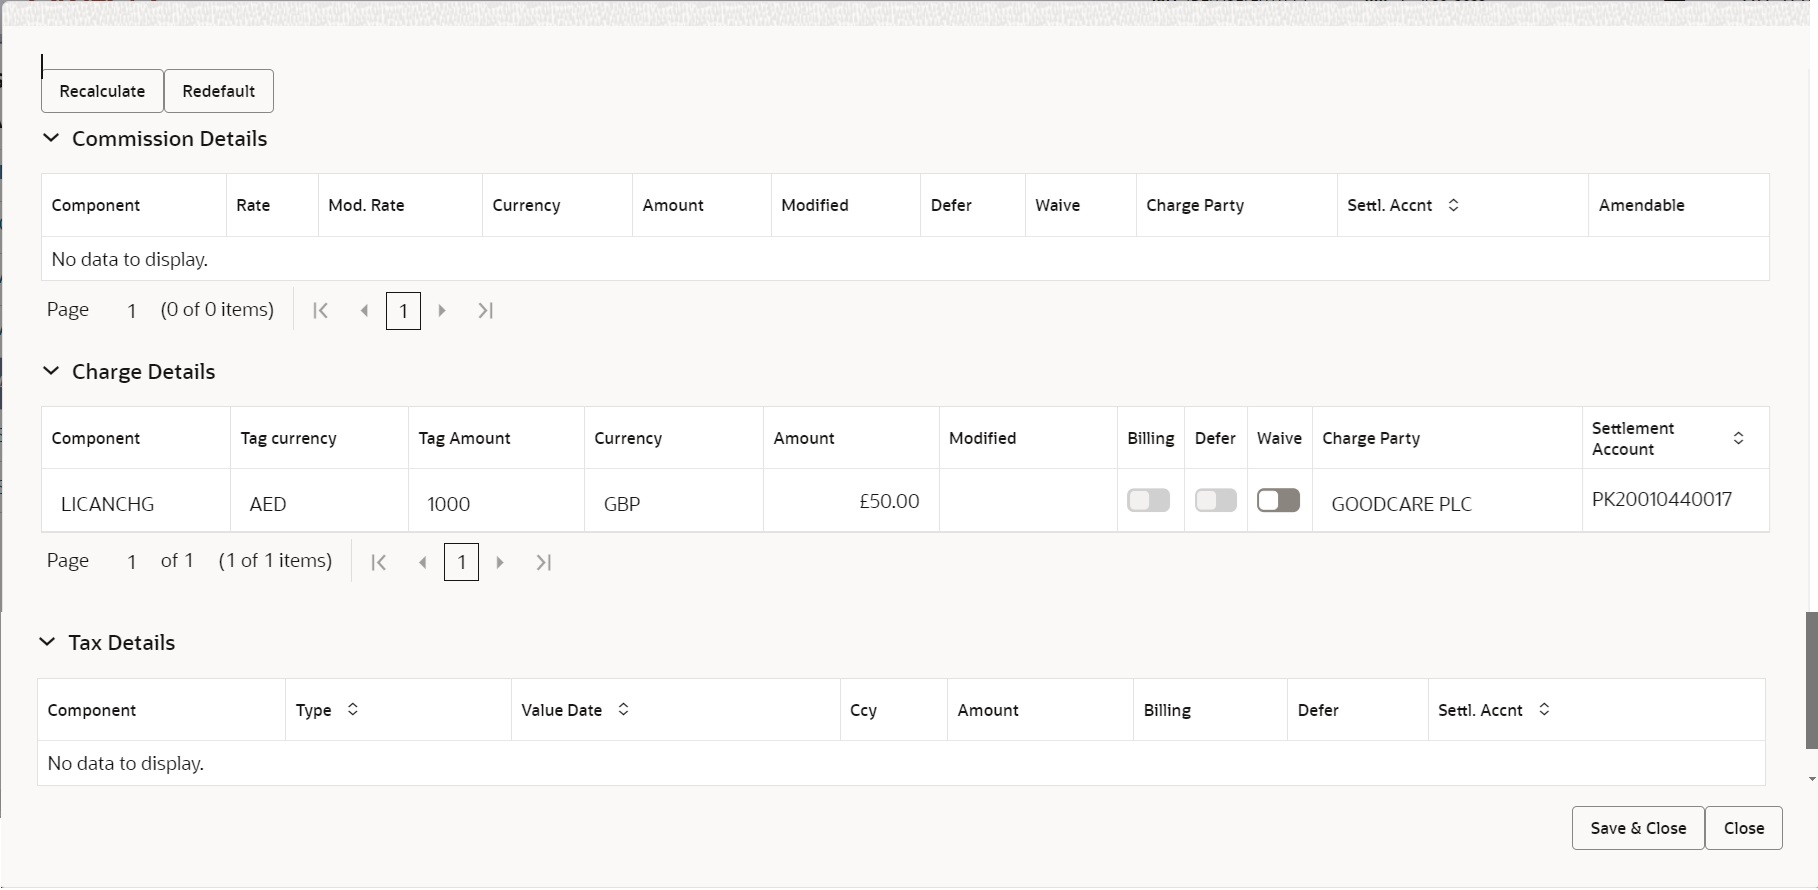The height and width of the screenshot is (890, 1818).
Task: Go to previous page in Commission Details pager
Action: tap(364, 311)
